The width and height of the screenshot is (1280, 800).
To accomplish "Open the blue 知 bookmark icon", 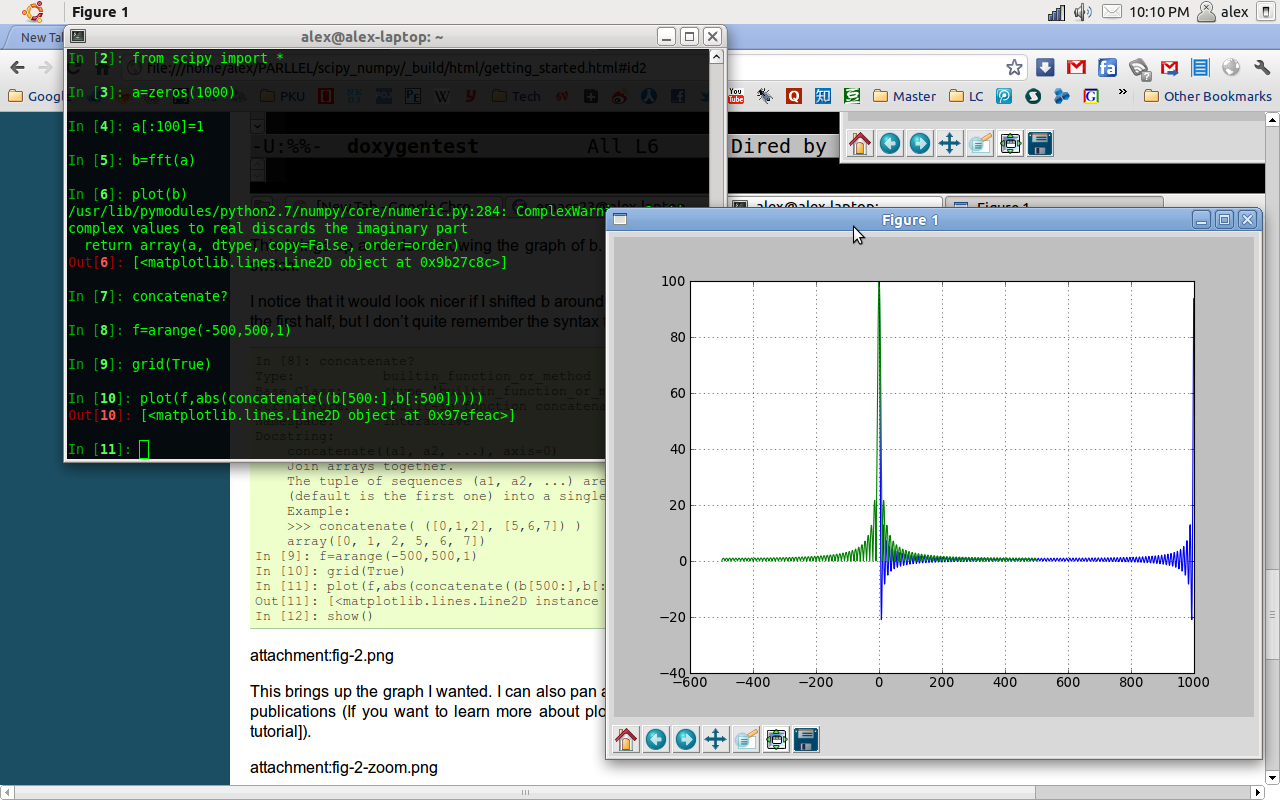I will pos(822,96).
